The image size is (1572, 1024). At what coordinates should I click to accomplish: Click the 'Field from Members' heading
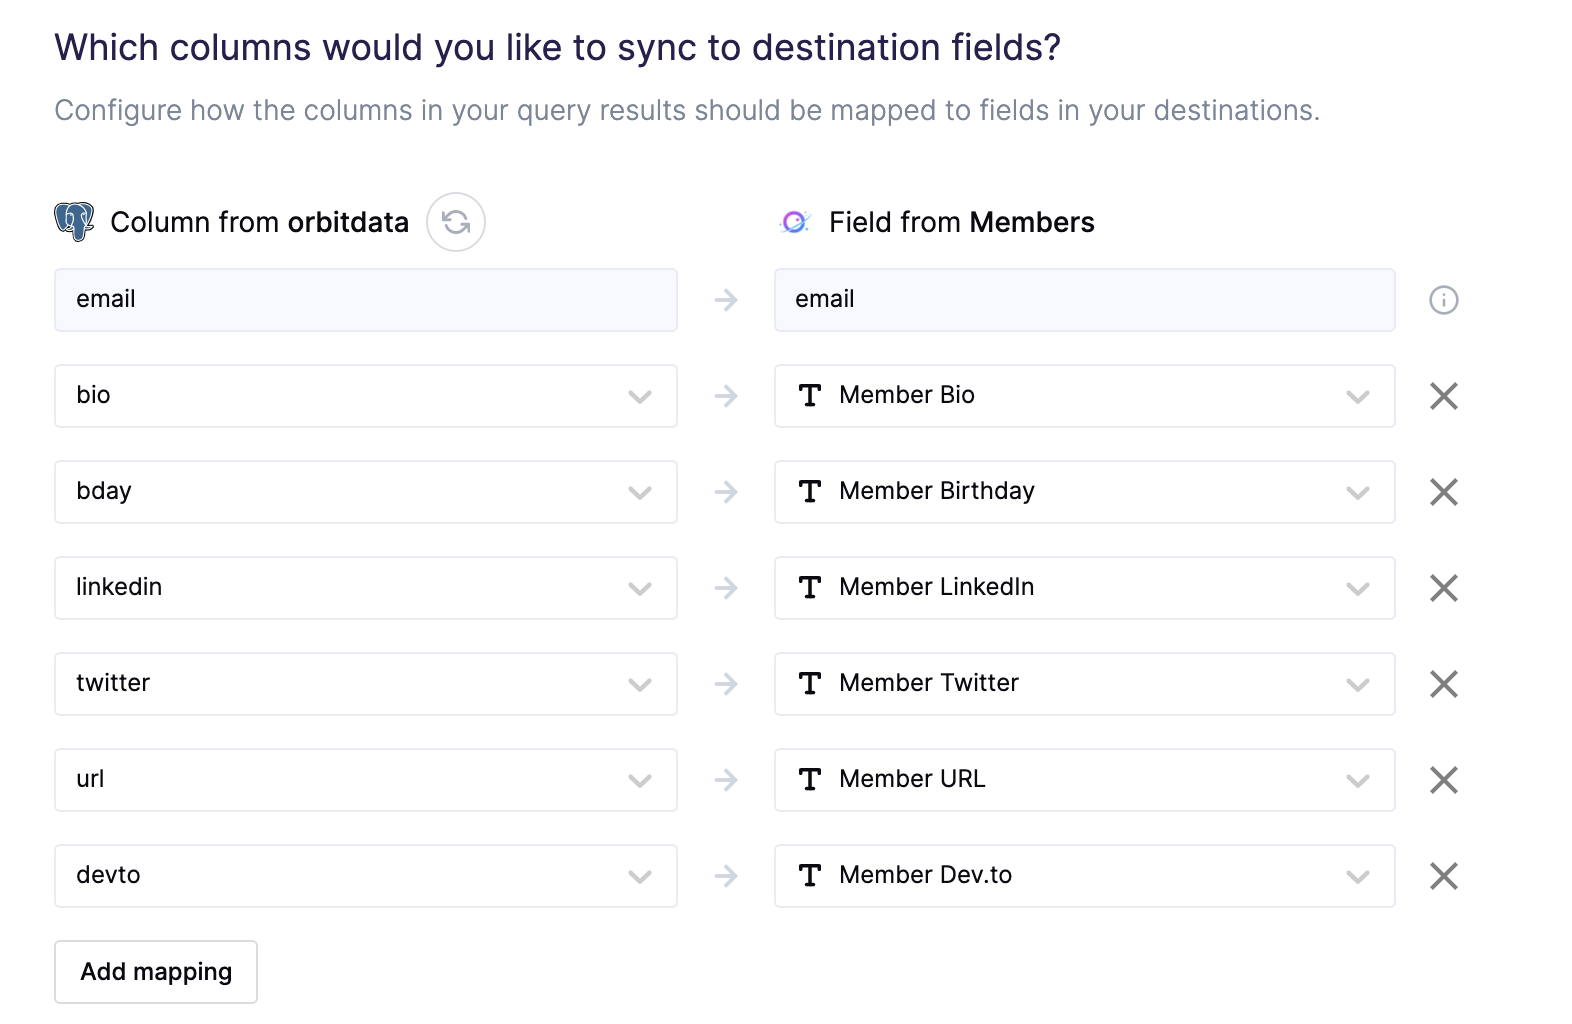point(962,222)
